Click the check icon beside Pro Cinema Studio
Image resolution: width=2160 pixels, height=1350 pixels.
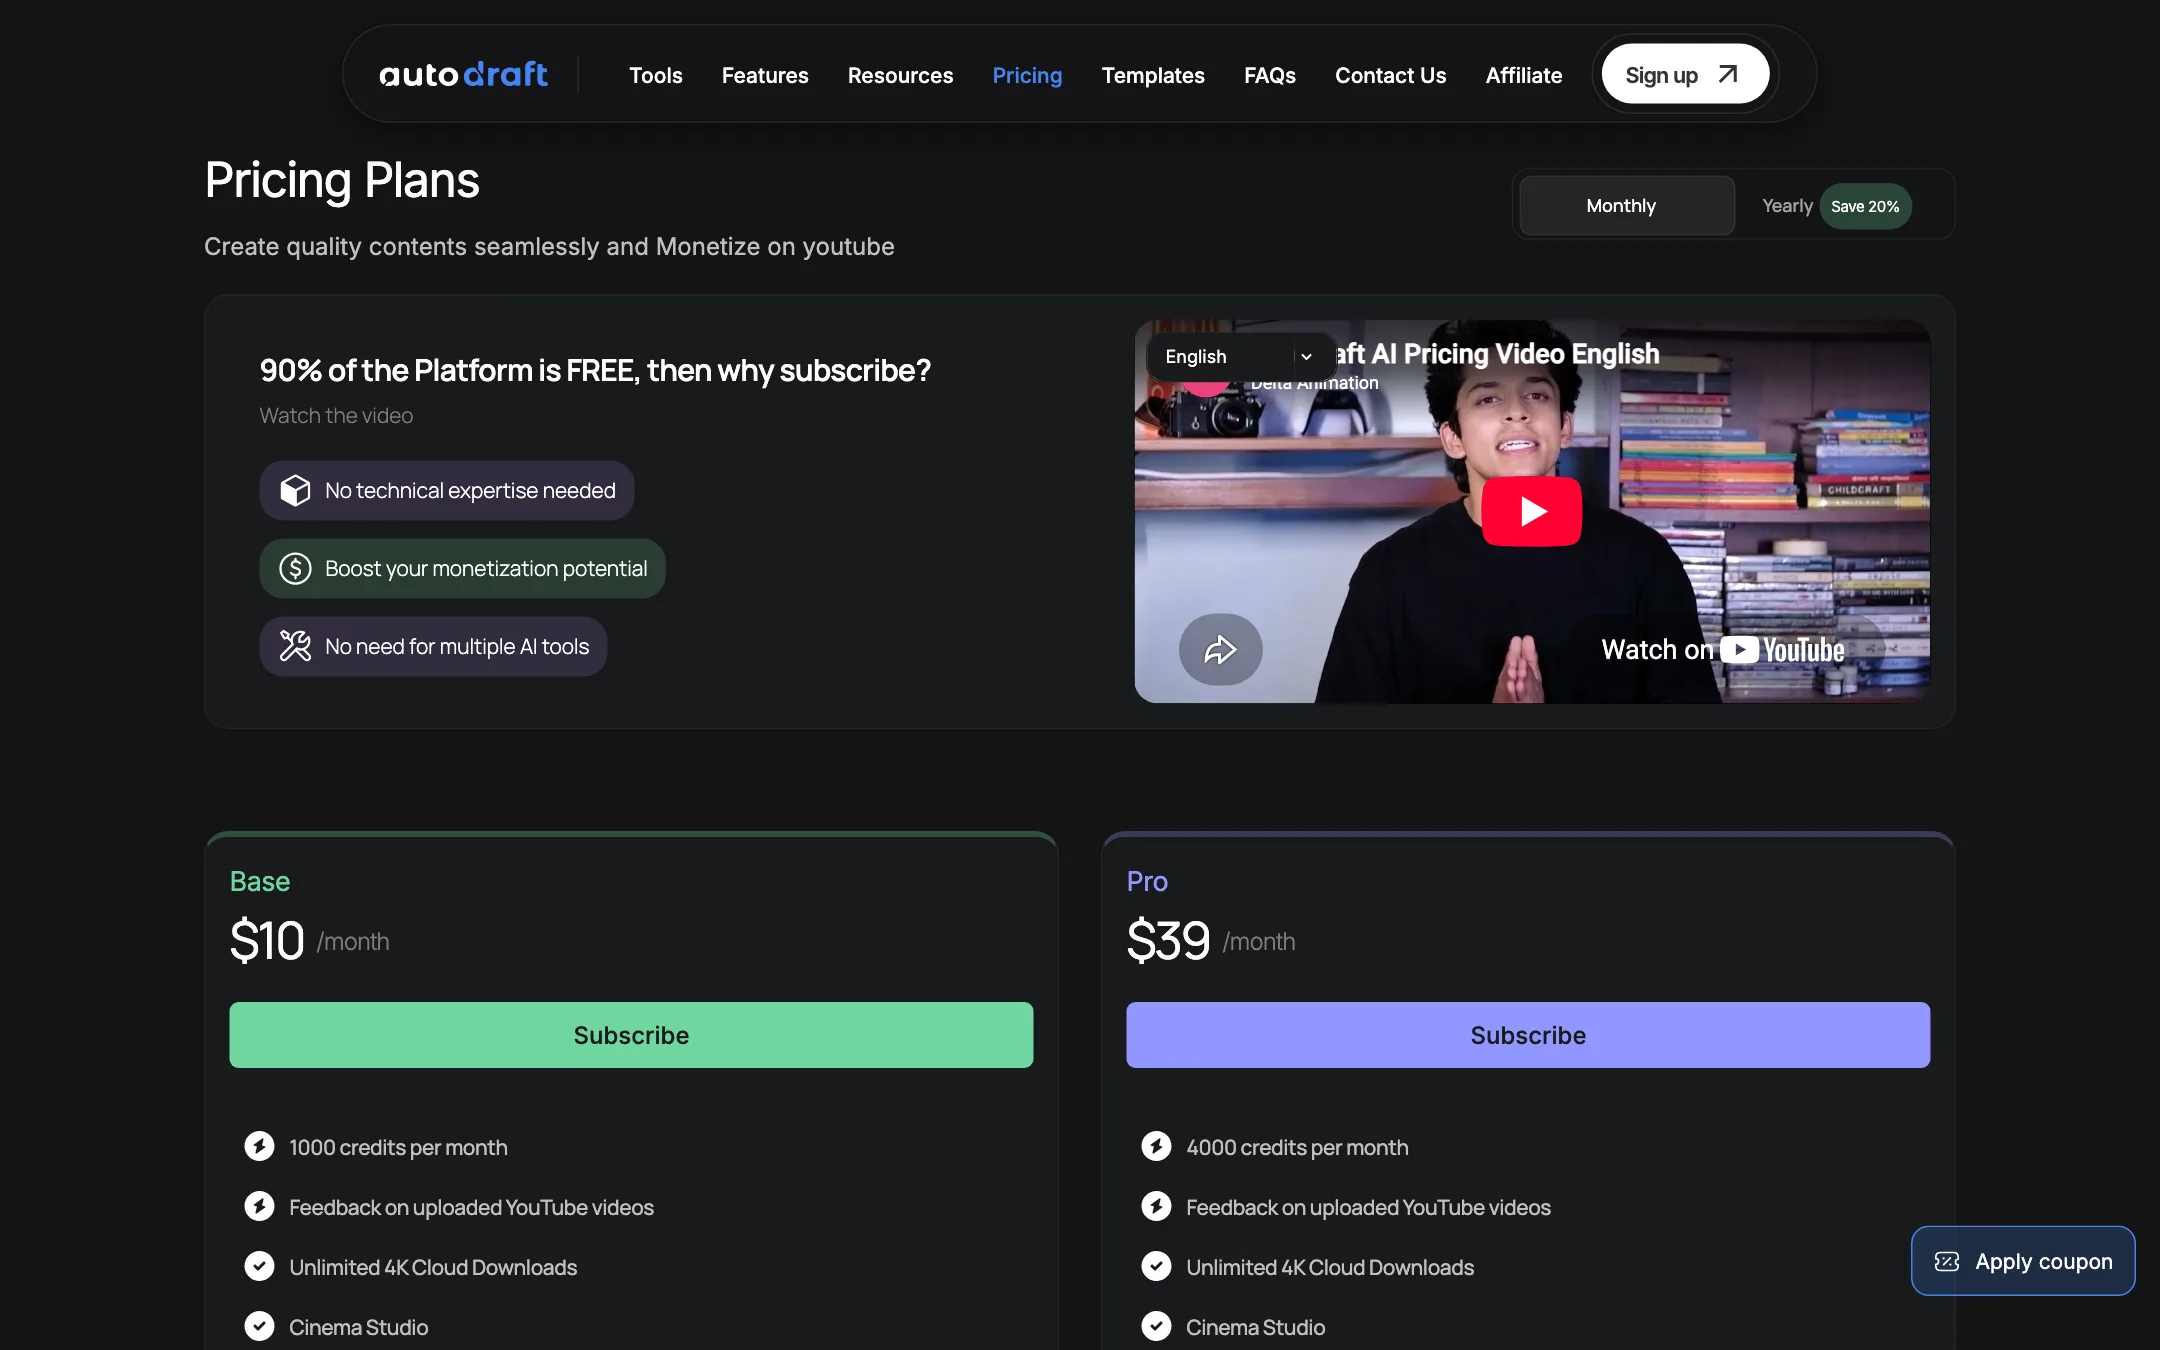pyautogui.click(x=1156, y=1326)
